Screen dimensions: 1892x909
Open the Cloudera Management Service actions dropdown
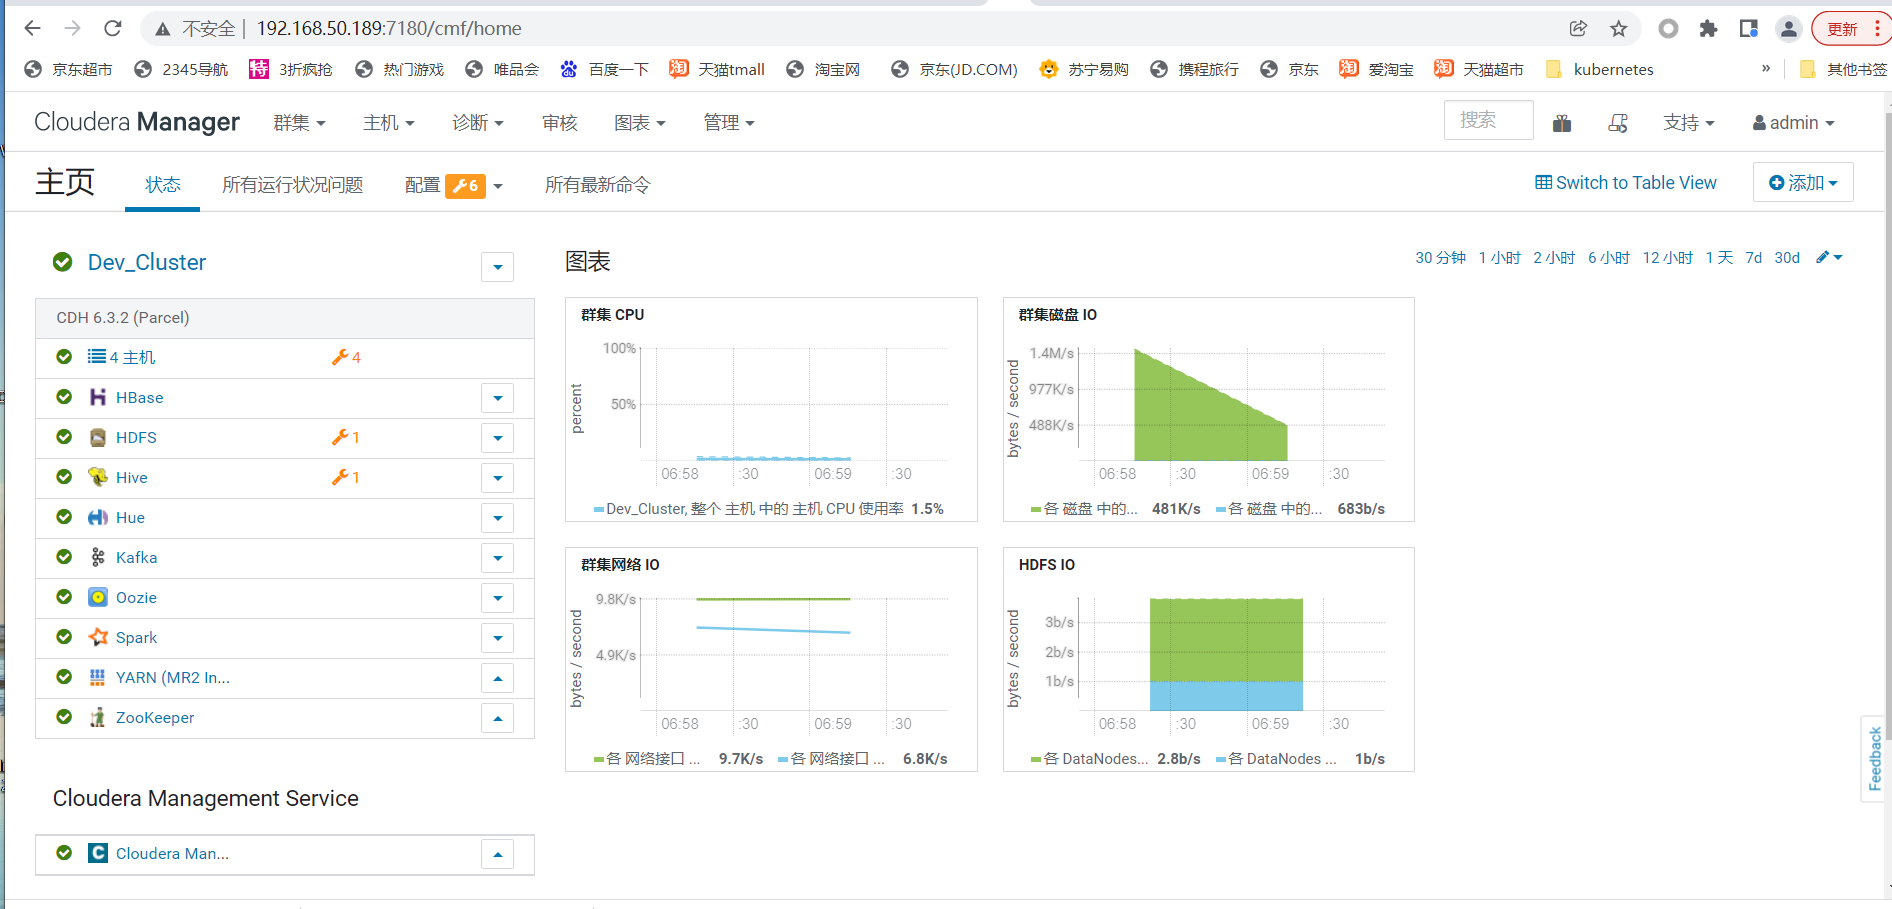click(497, 854)
